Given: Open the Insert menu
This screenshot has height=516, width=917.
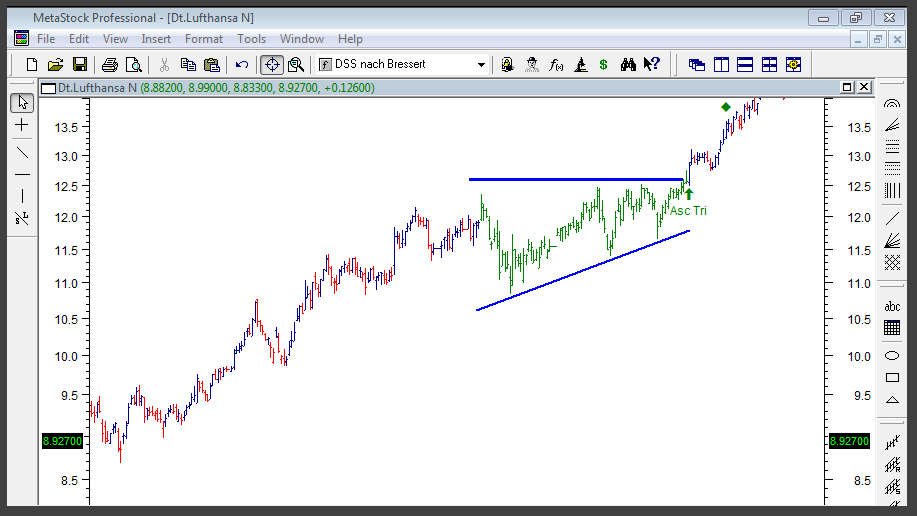Looking at the screenshot, I should (156, 39).
